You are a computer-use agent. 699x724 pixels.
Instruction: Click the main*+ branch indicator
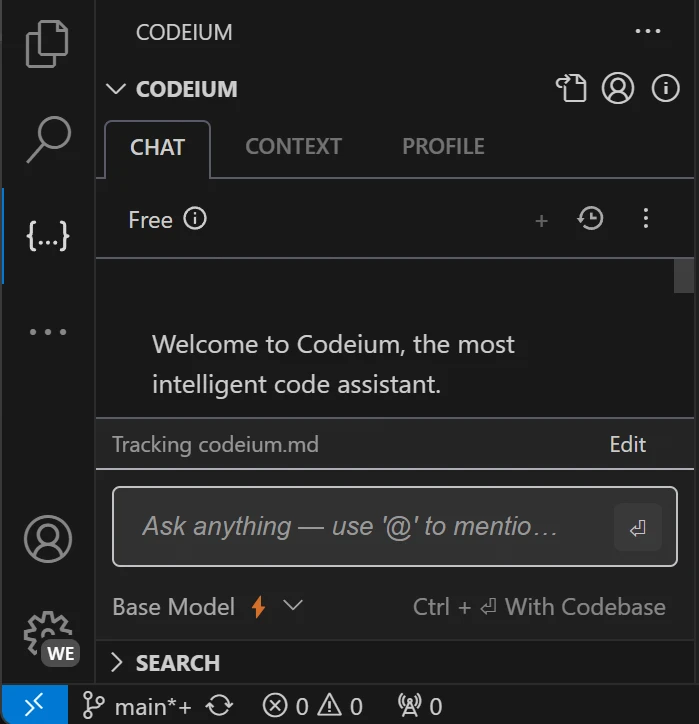[x=138, y=707]
